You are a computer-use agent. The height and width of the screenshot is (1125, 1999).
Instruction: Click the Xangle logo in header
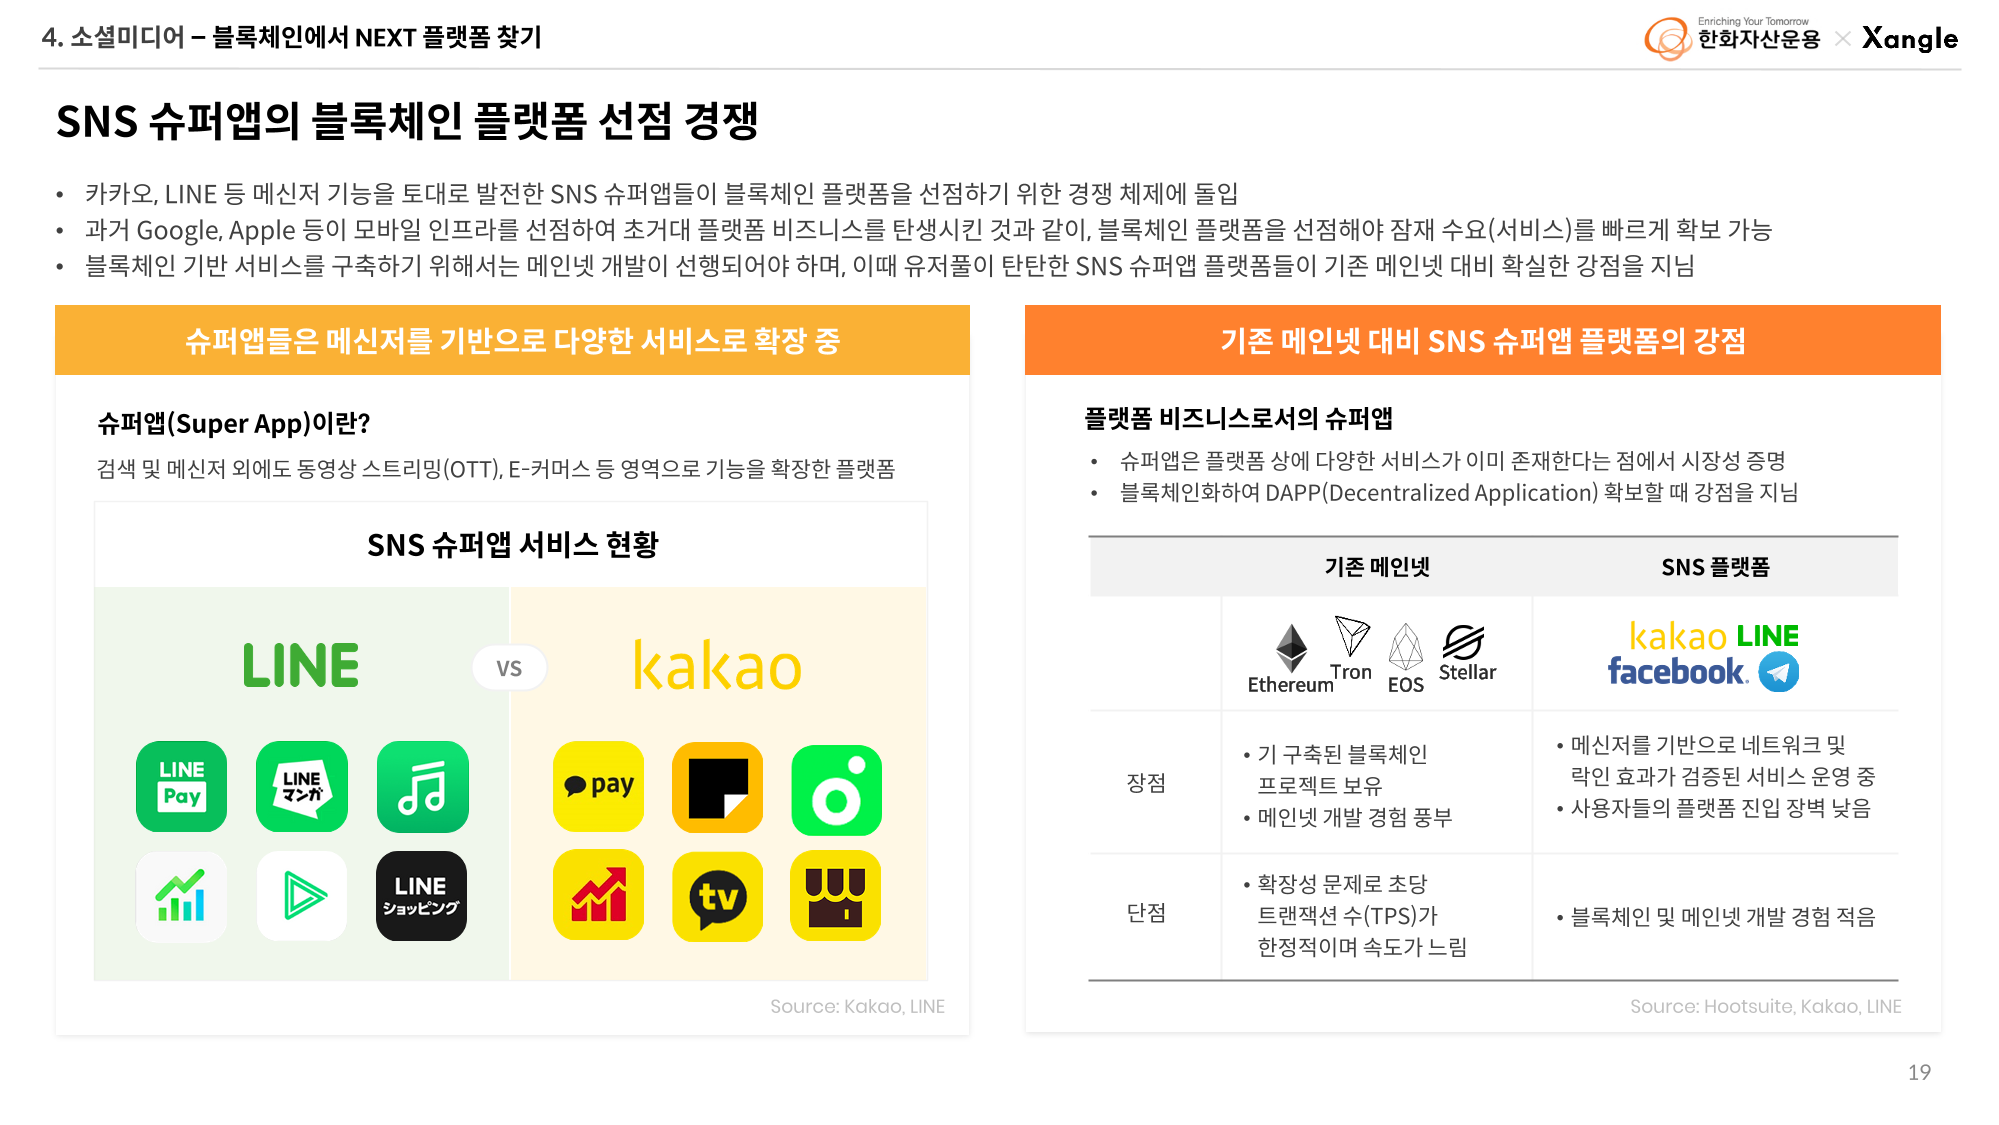(1910, 38)
